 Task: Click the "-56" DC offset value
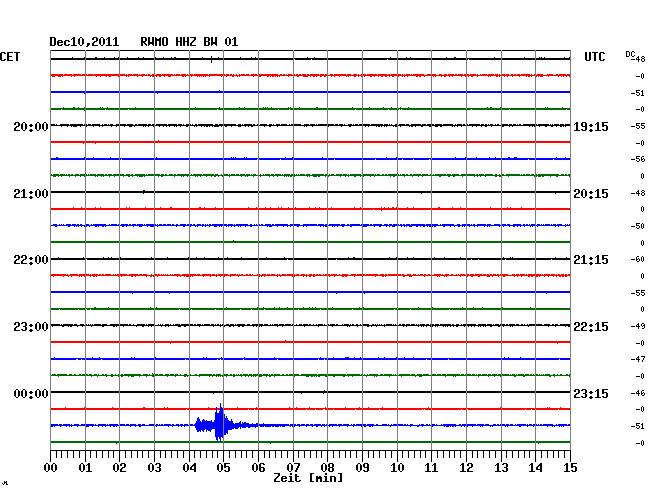tap(638, 159)
